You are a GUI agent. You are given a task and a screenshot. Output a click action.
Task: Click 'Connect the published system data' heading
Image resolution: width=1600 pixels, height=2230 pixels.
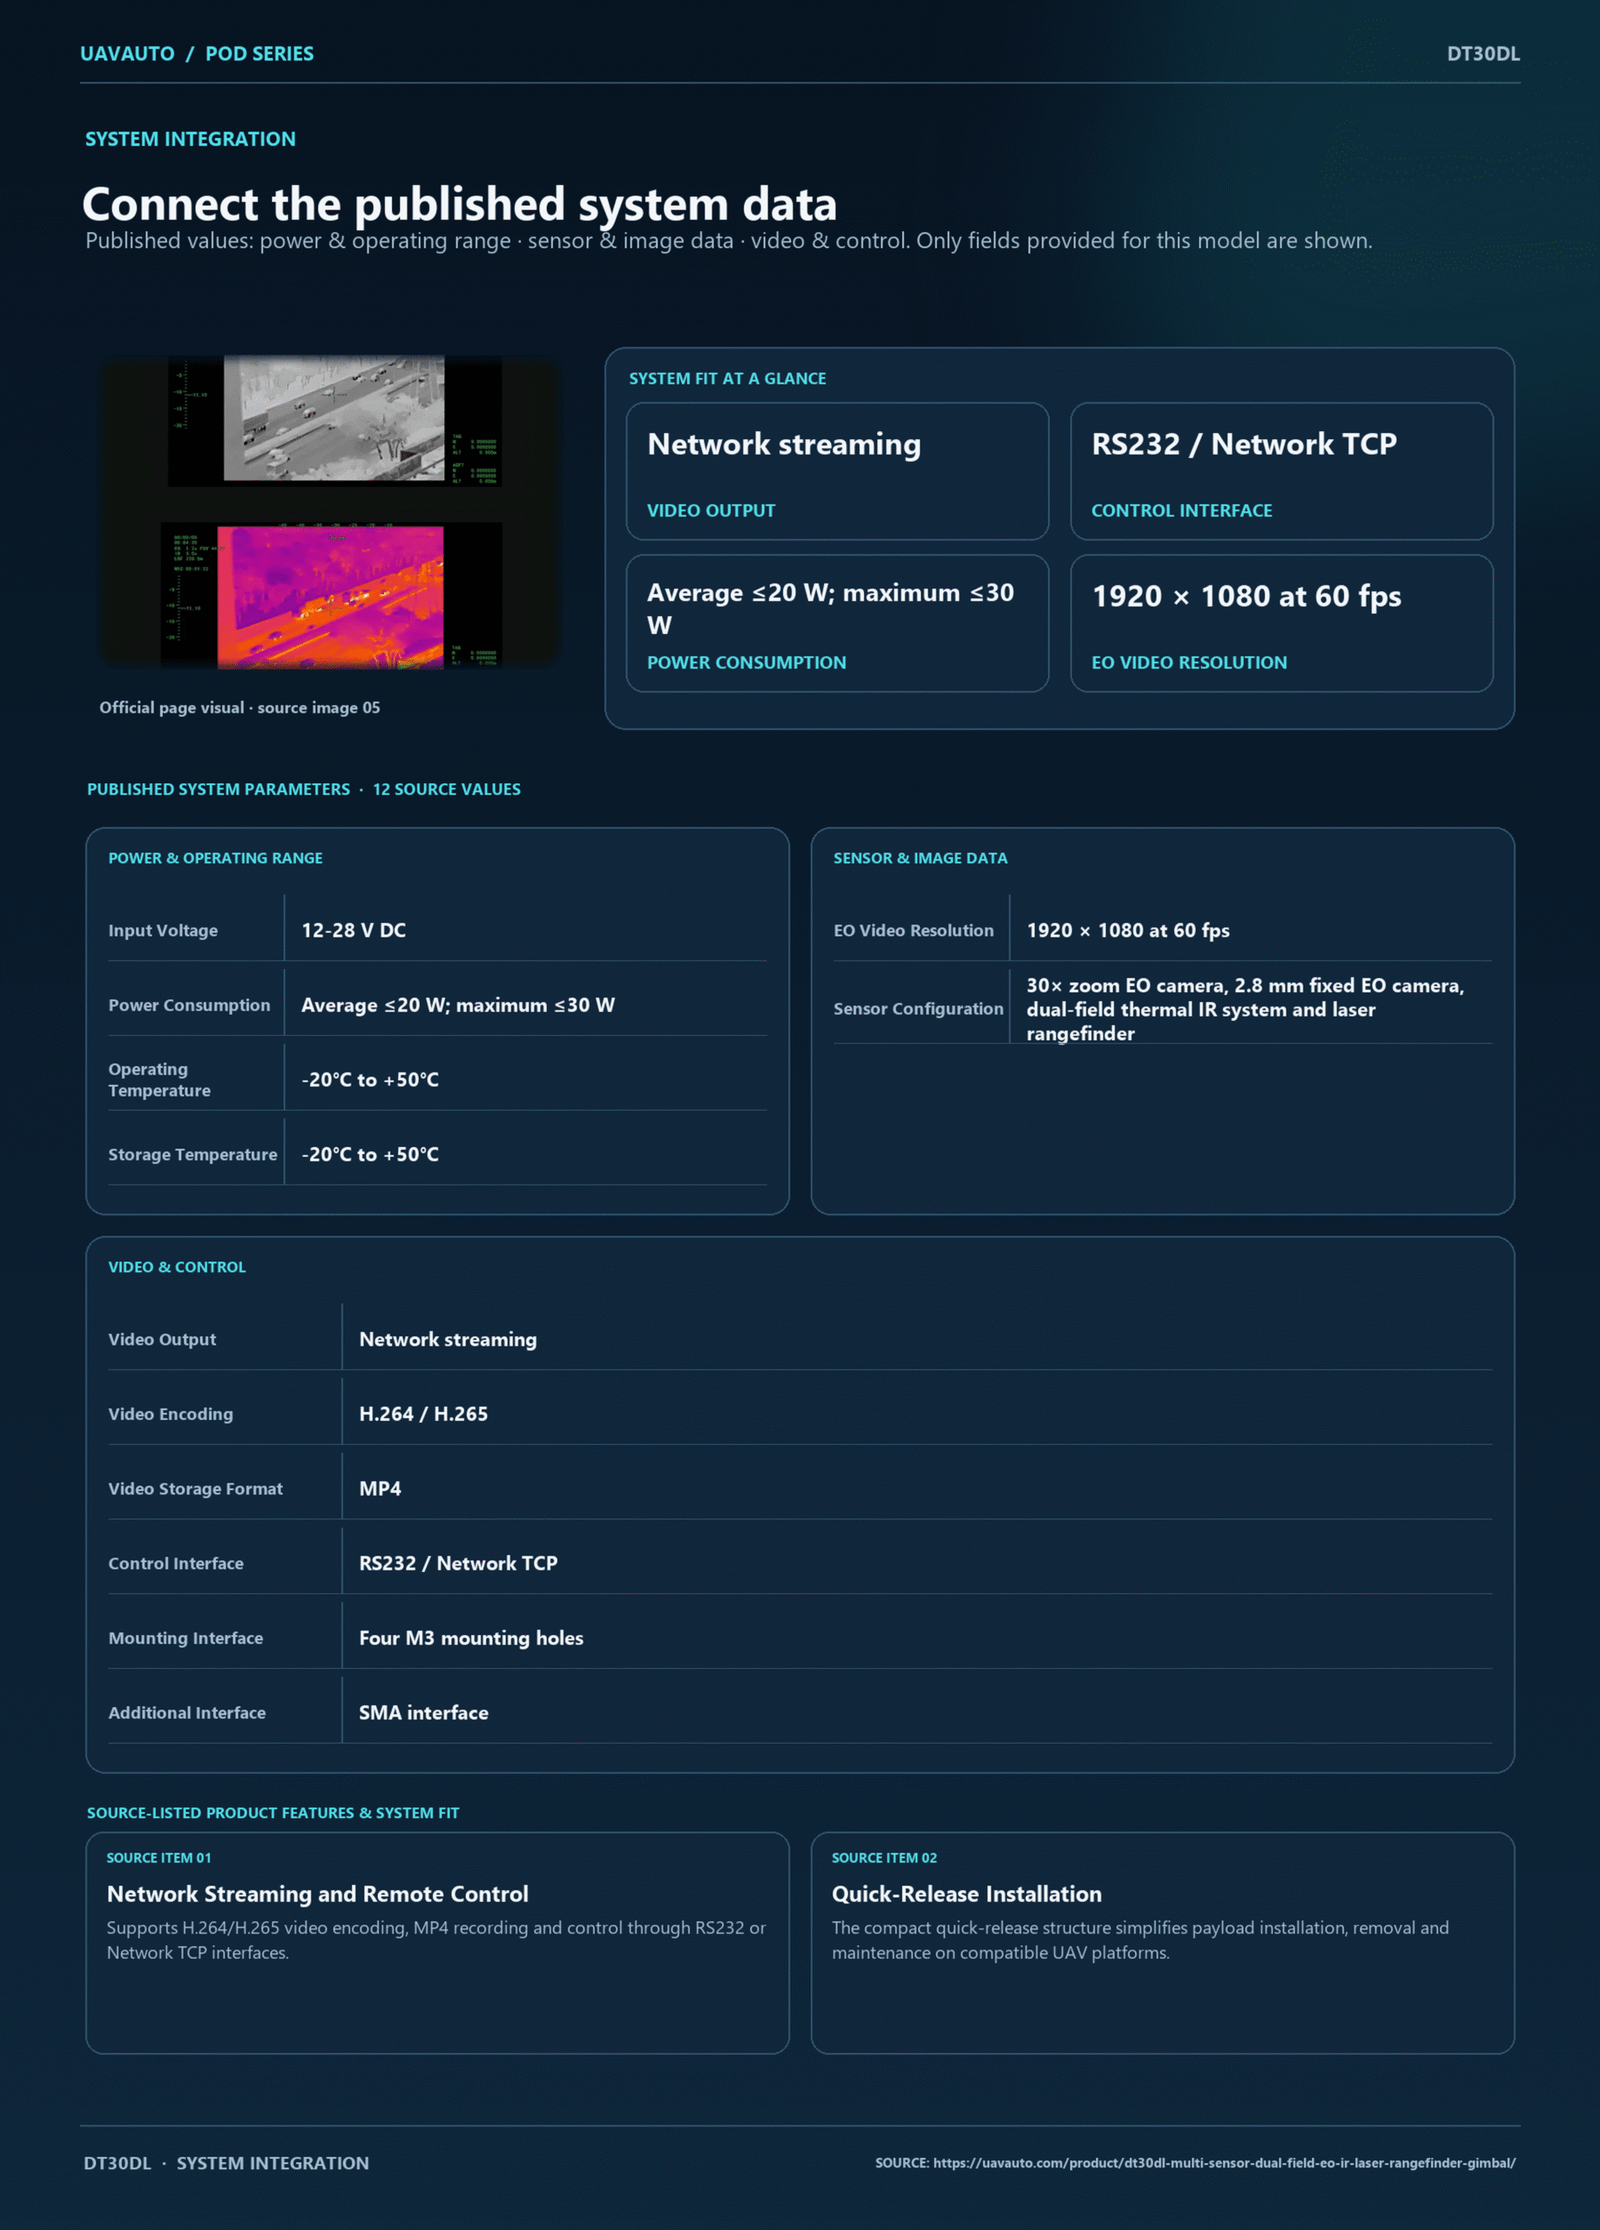click(x=459, y=204)
